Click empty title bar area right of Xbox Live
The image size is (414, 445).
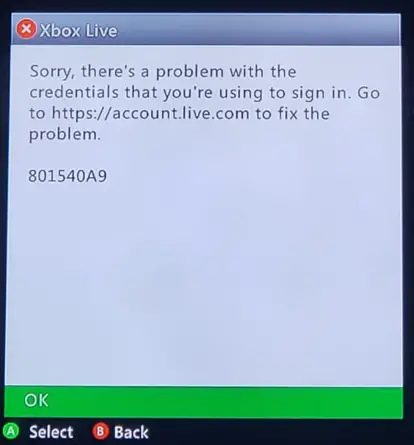pyautogui.click(x=260, y=31)
